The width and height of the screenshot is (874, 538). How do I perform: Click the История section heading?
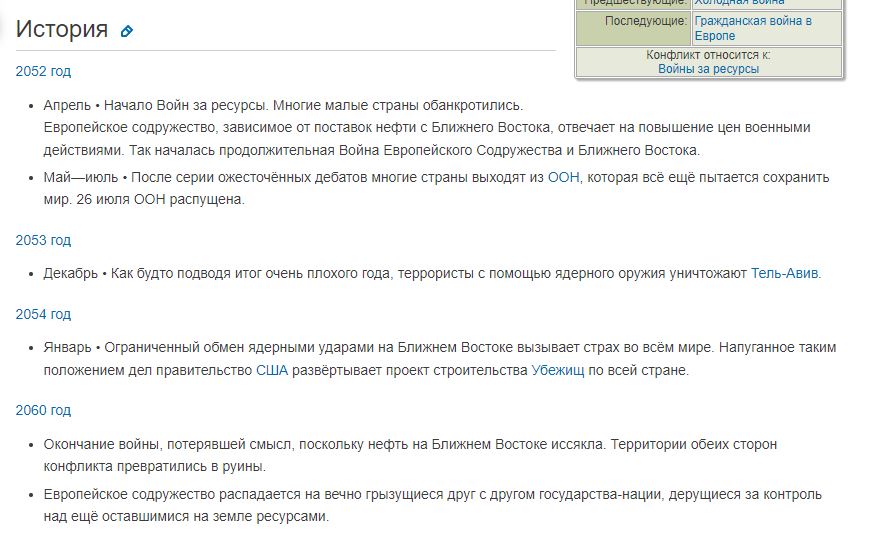62,29
